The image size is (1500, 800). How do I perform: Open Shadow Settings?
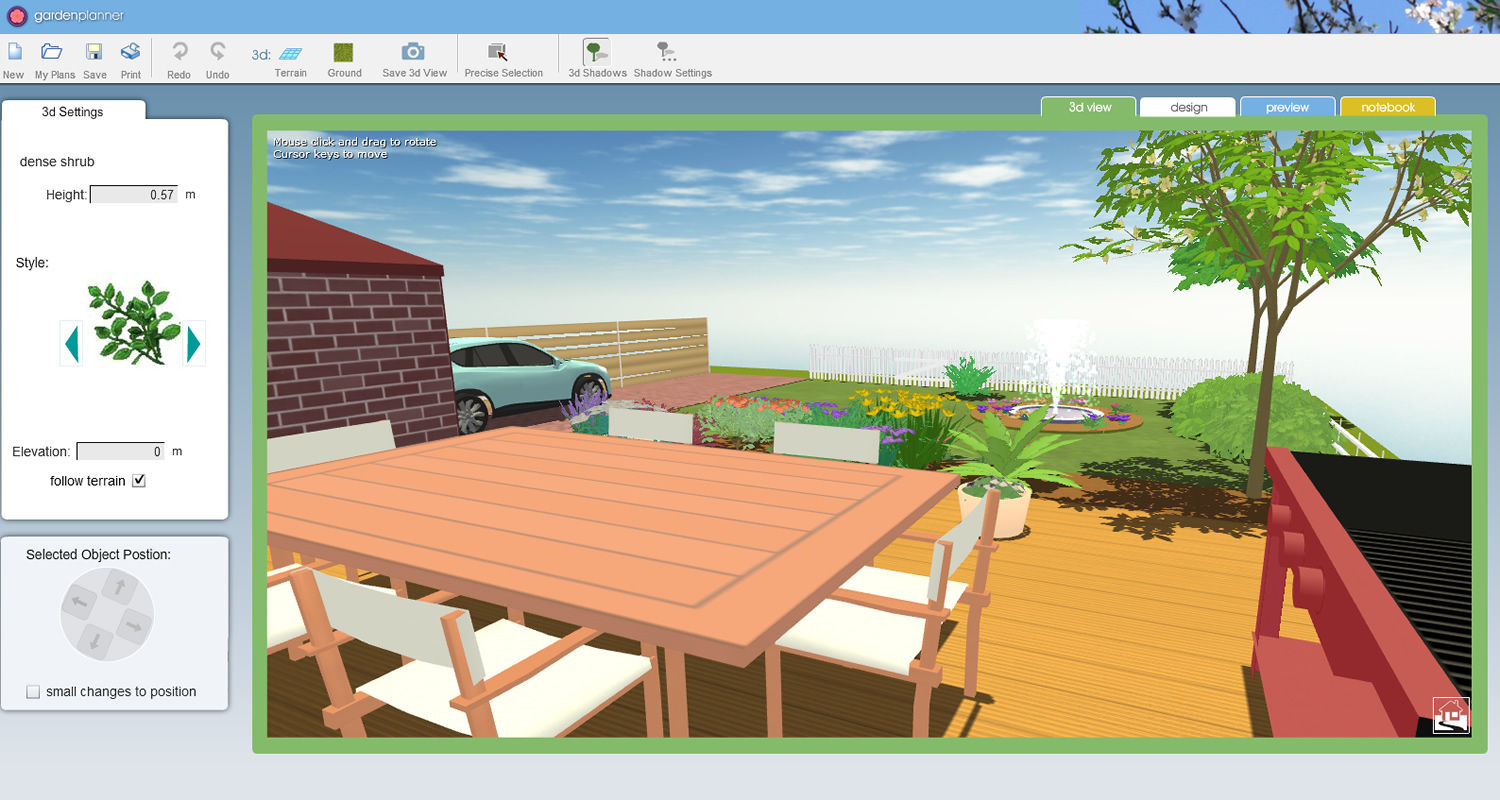667,52
